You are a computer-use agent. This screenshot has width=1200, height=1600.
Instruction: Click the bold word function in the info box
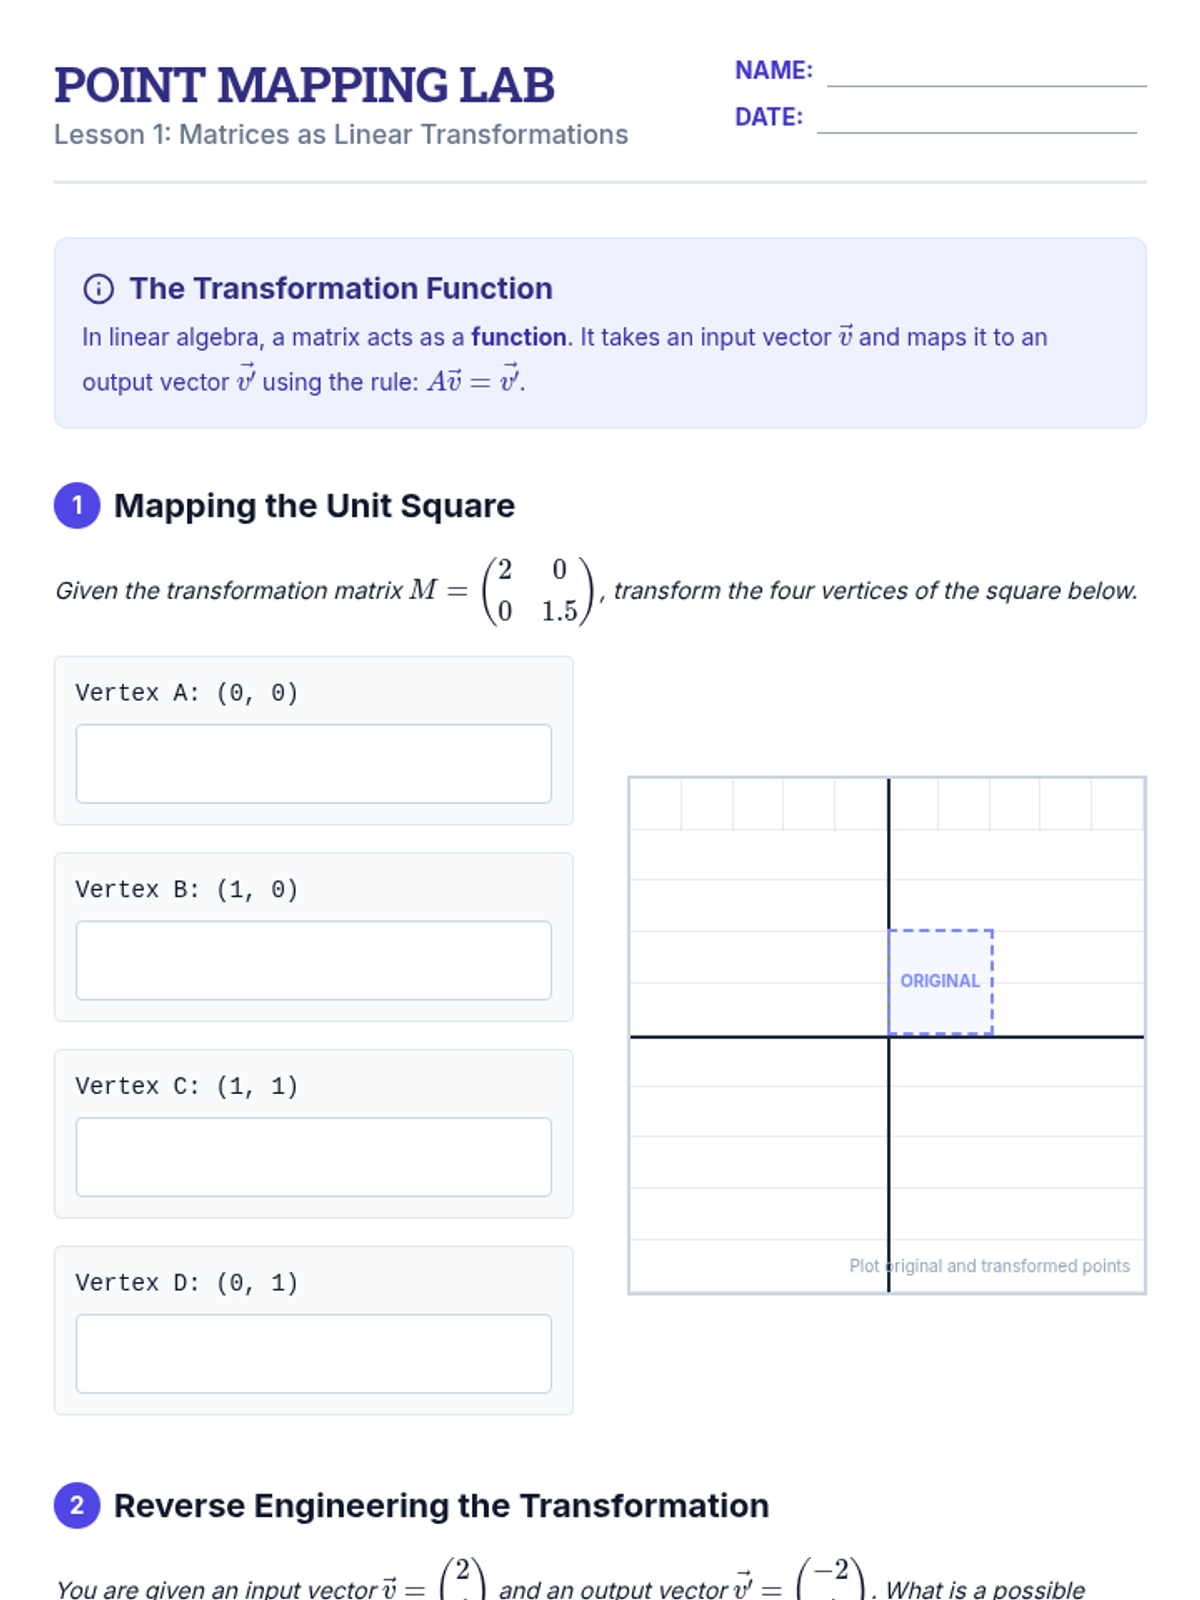click(519, 338)
